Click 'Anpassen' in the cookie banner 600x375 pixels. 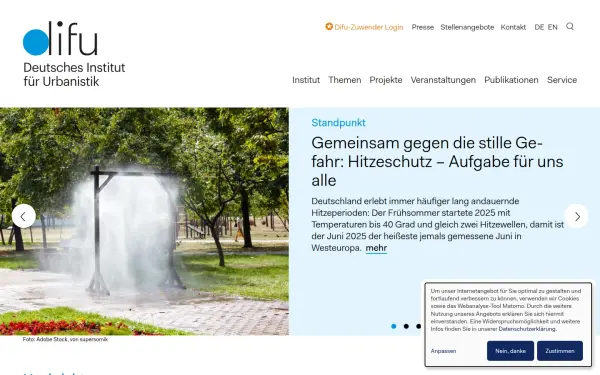click(443, 351)
